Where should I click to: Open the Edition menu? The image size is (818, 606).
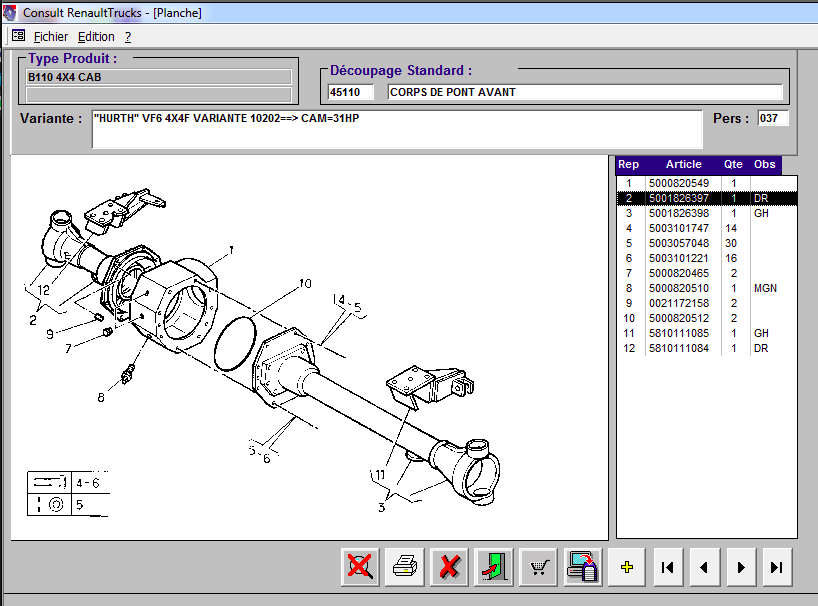point(96,36)
